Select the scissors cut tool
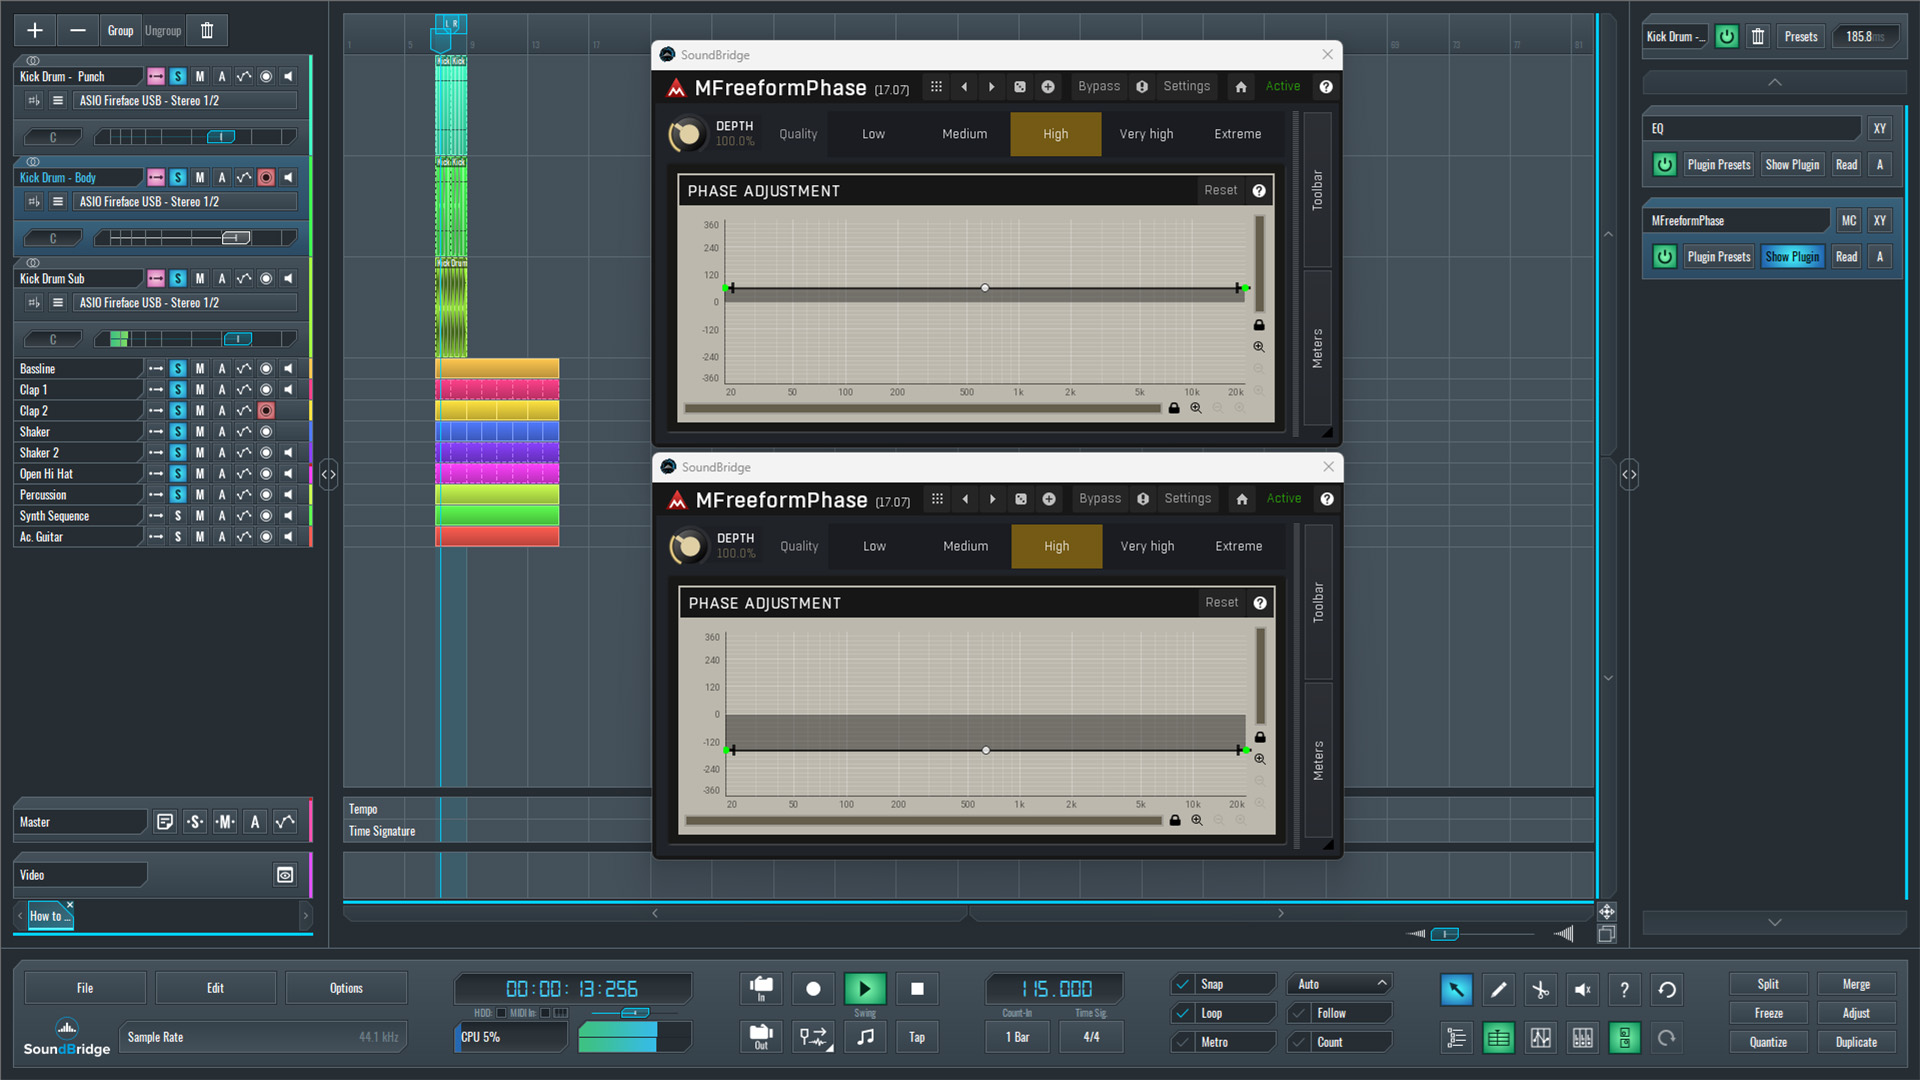The image size is (1920, 1080). (x=1540, y=990)
